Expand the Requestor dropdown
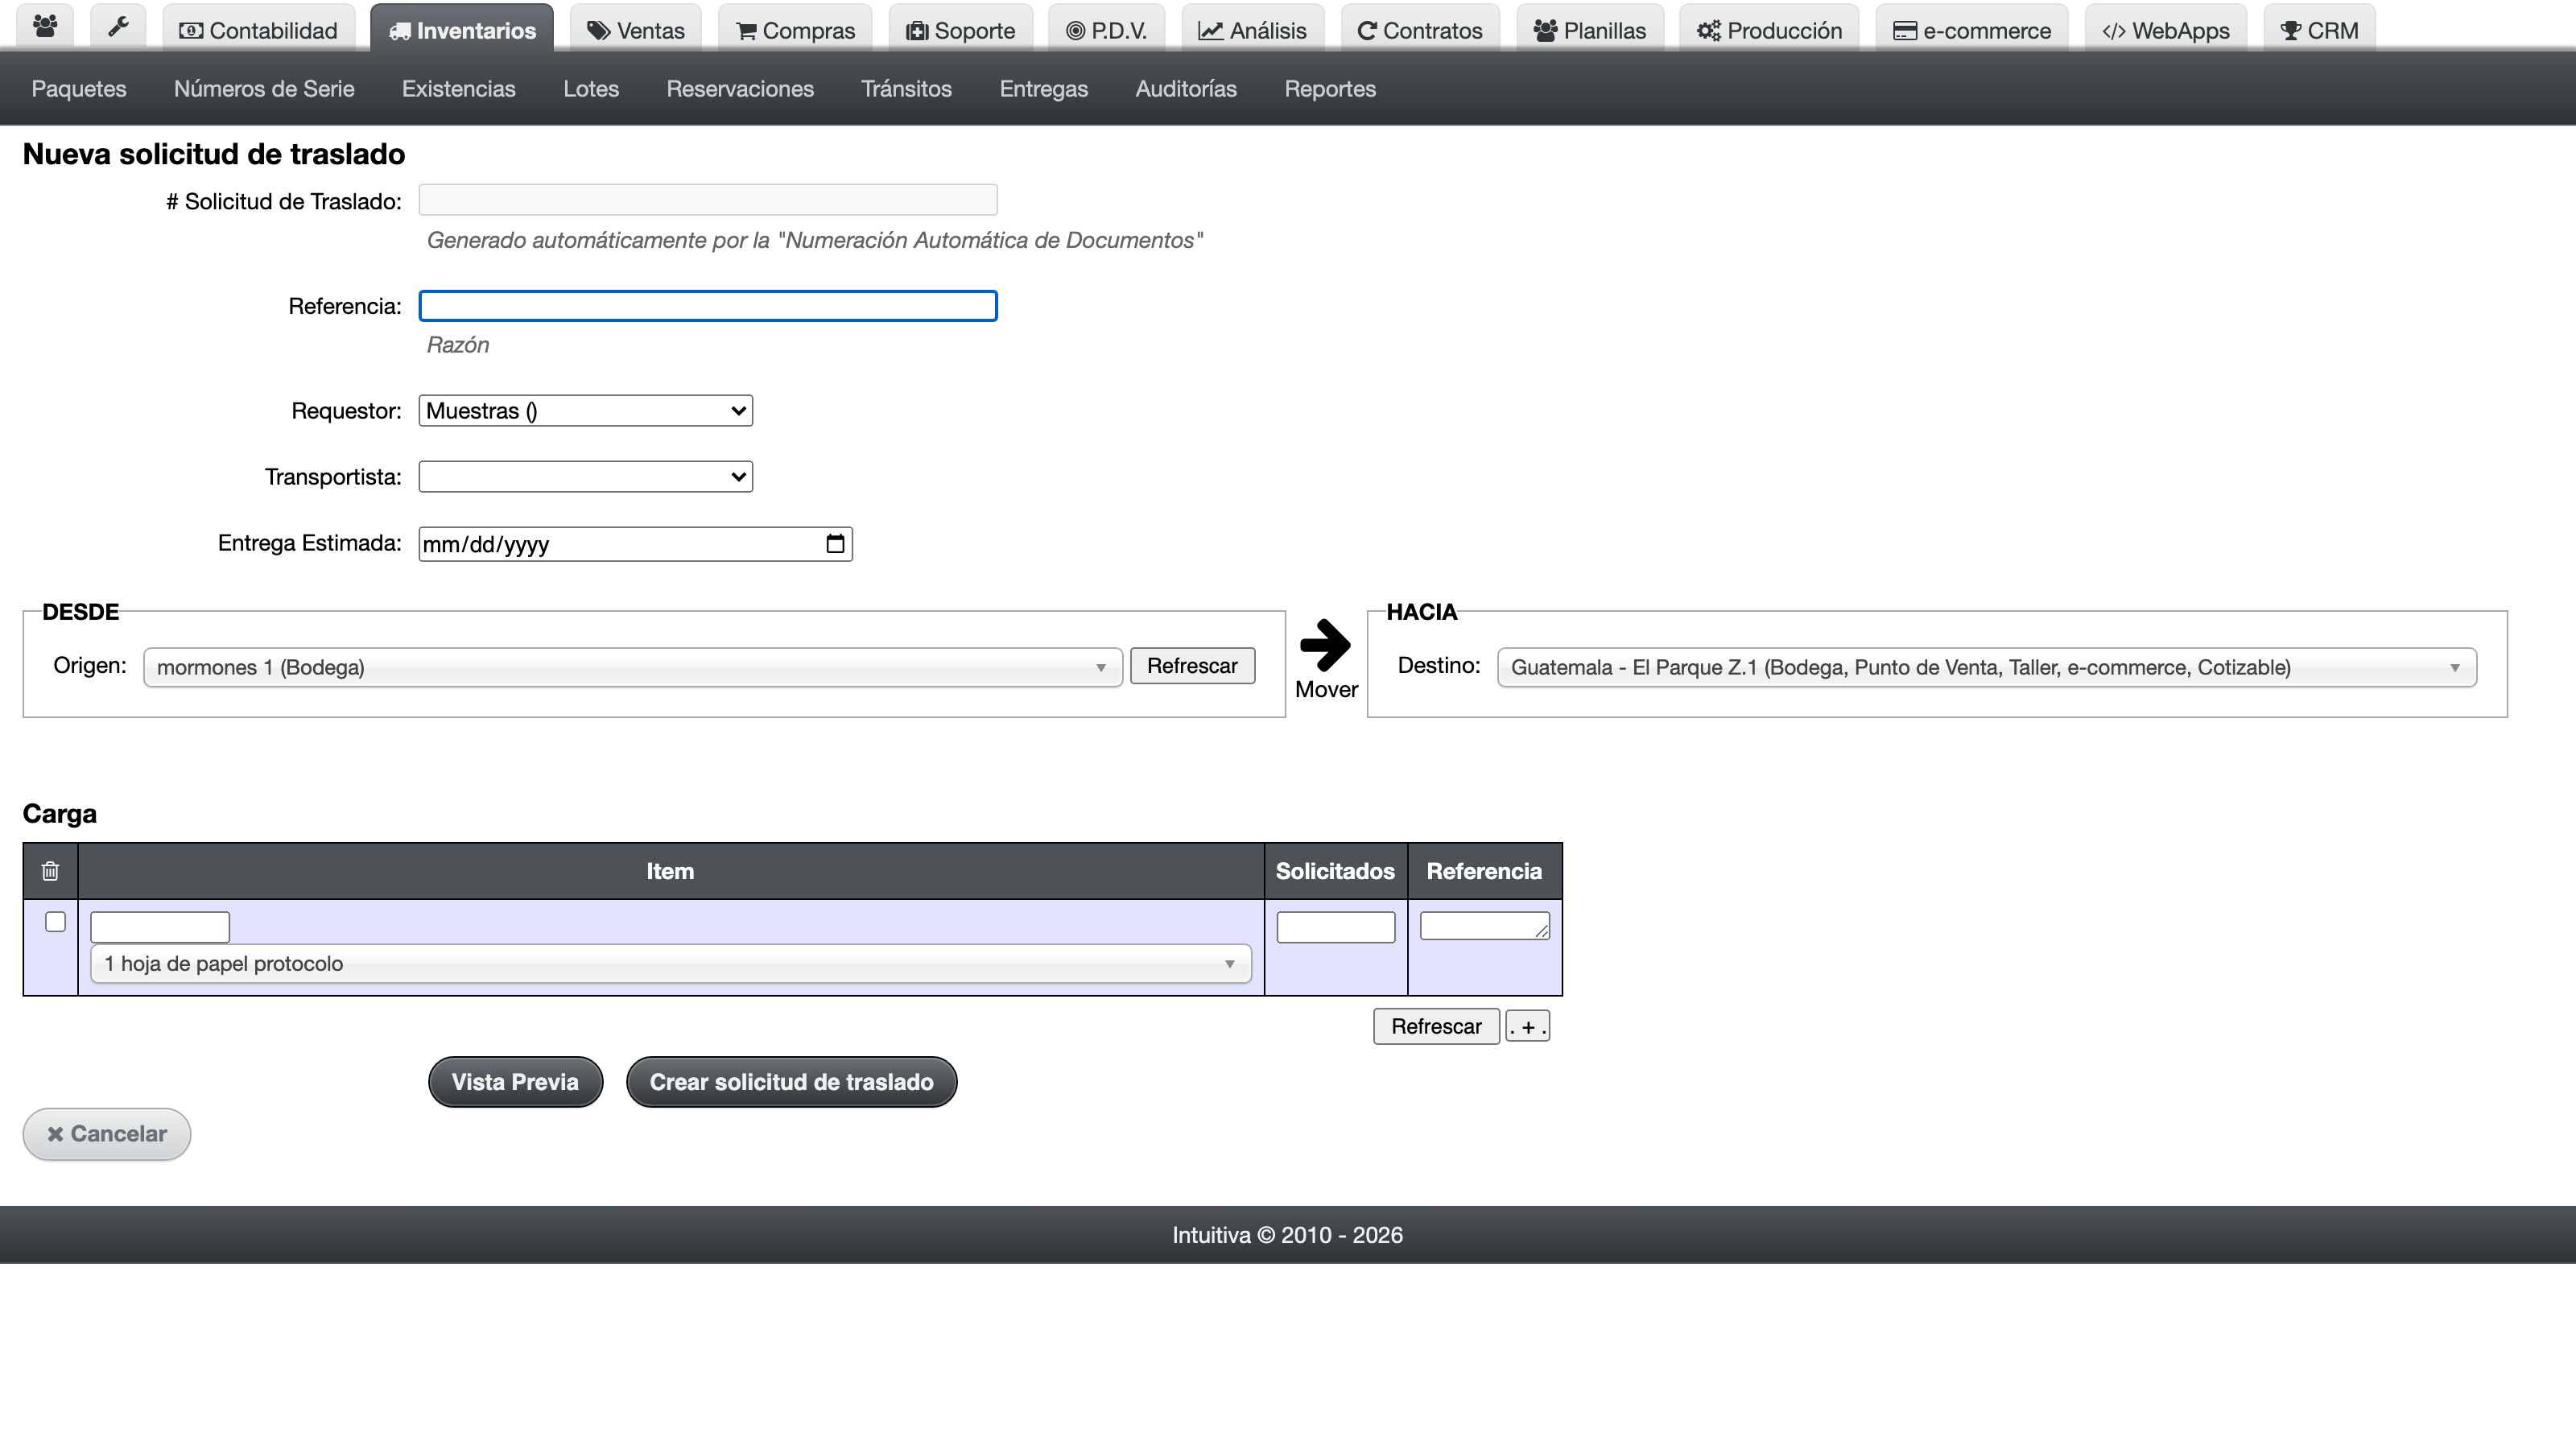 pos(586,411)
